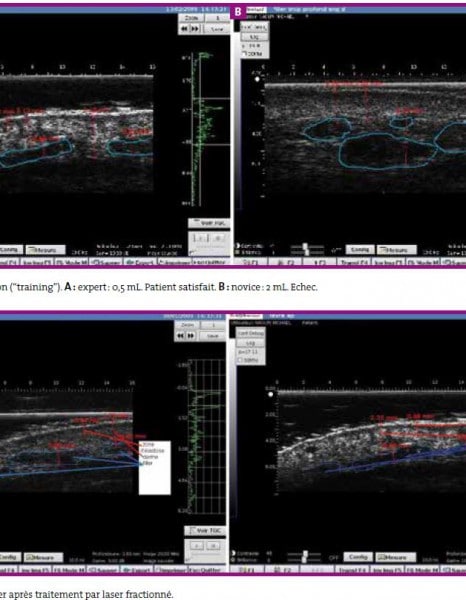This screenshot has width=466, height=600.
Task: Click the Save button in the top window
Action: (217, 29)
